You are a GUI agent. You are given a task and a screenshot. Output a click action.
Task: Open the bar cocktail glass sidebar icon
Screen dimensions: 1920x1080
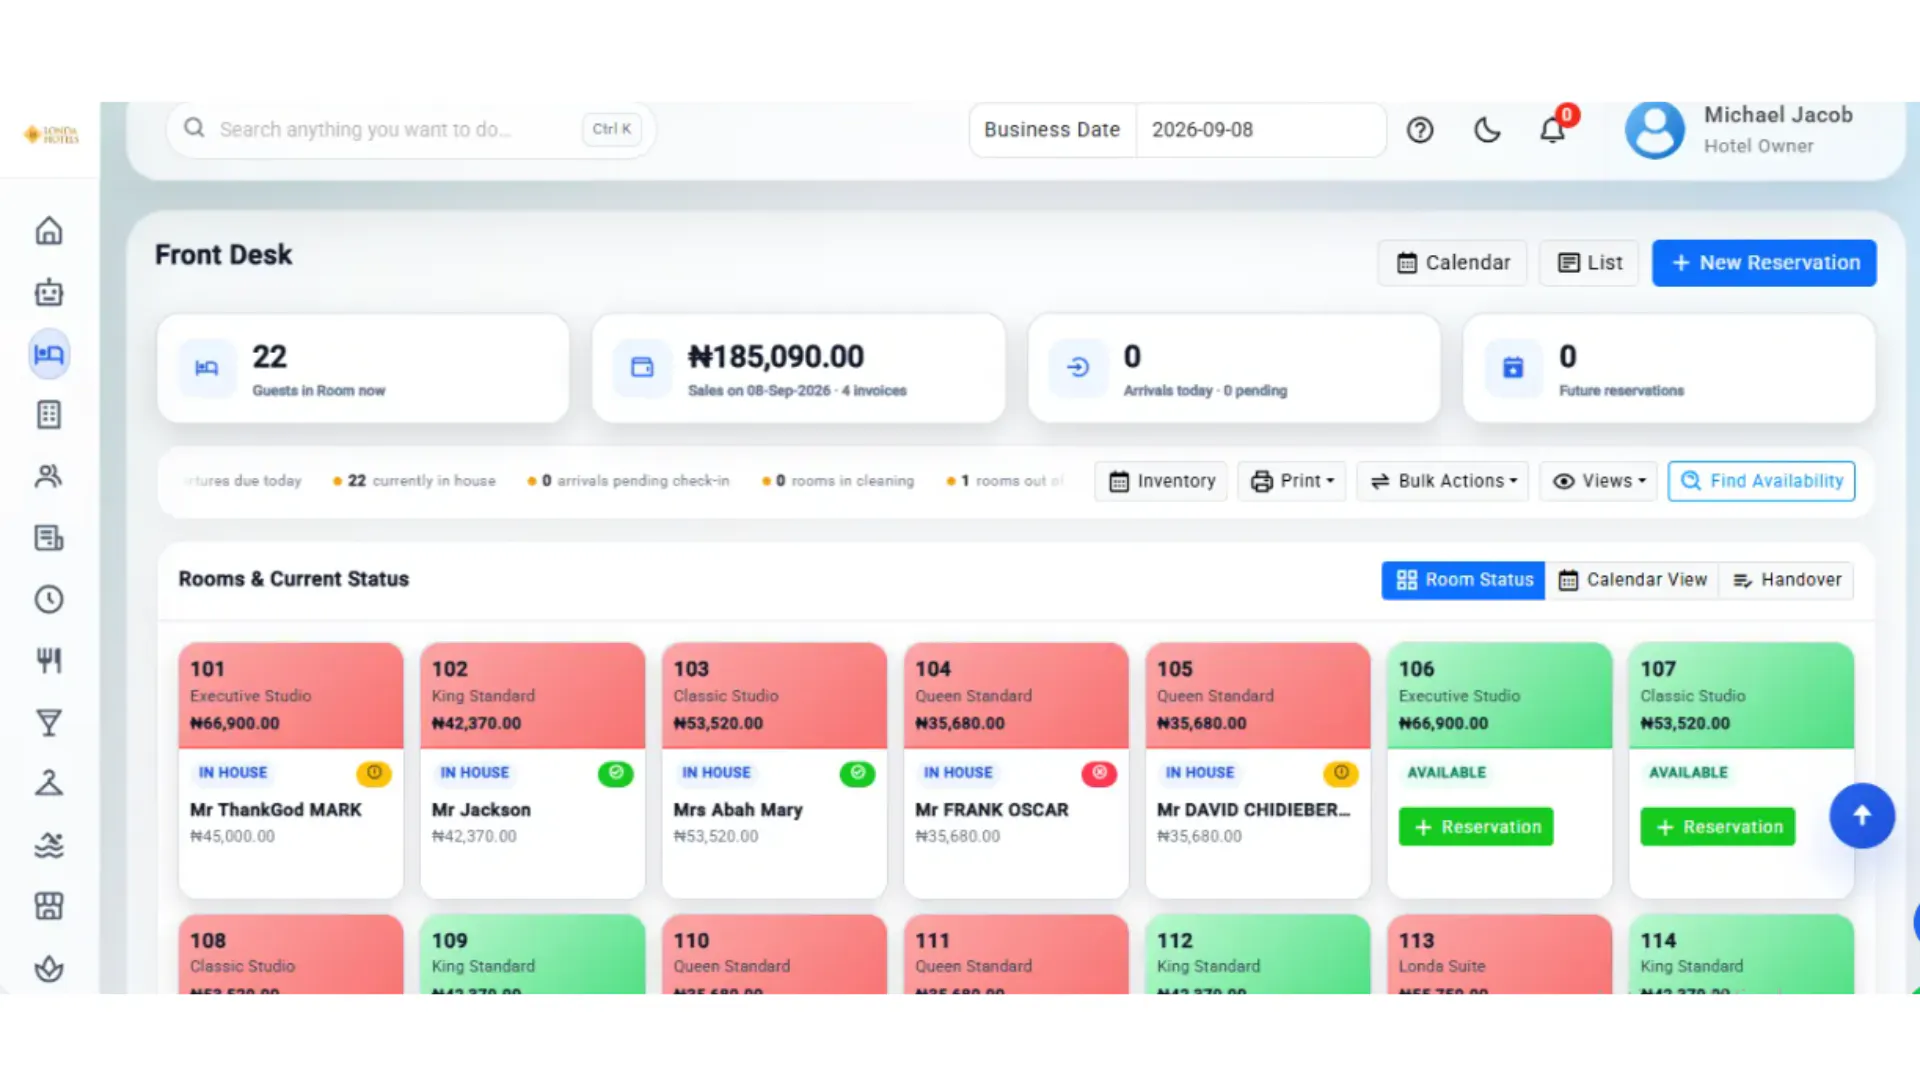[49, 722]
